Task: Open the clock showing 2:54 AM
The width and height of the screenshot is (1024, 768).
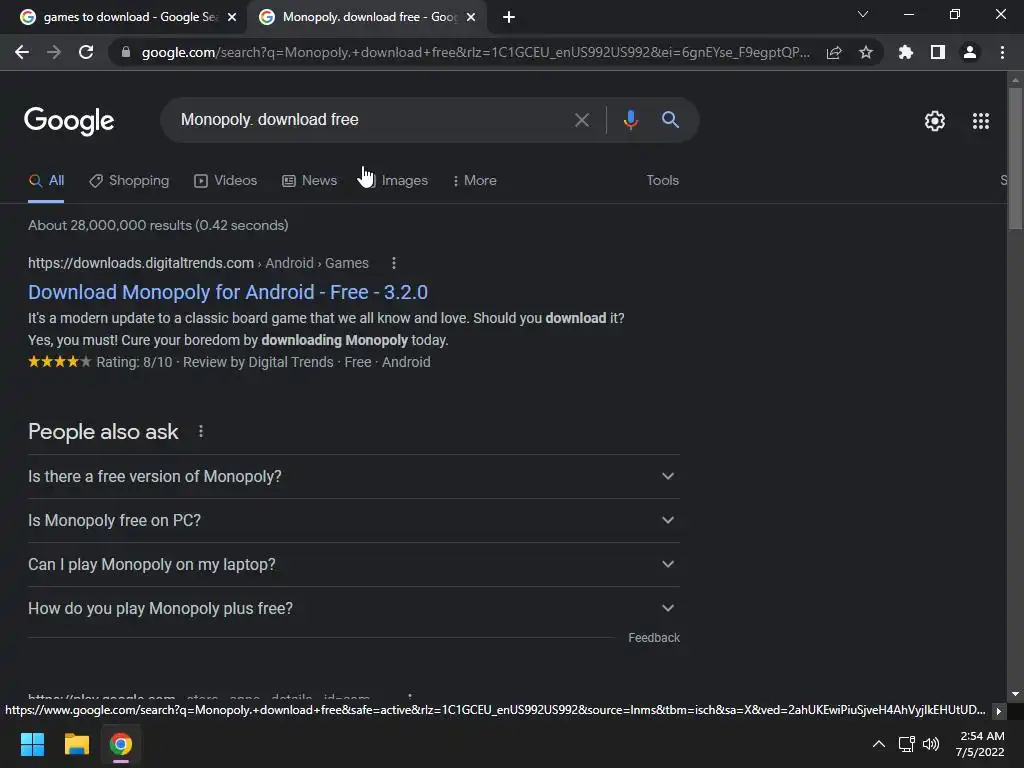Action: 980,744
